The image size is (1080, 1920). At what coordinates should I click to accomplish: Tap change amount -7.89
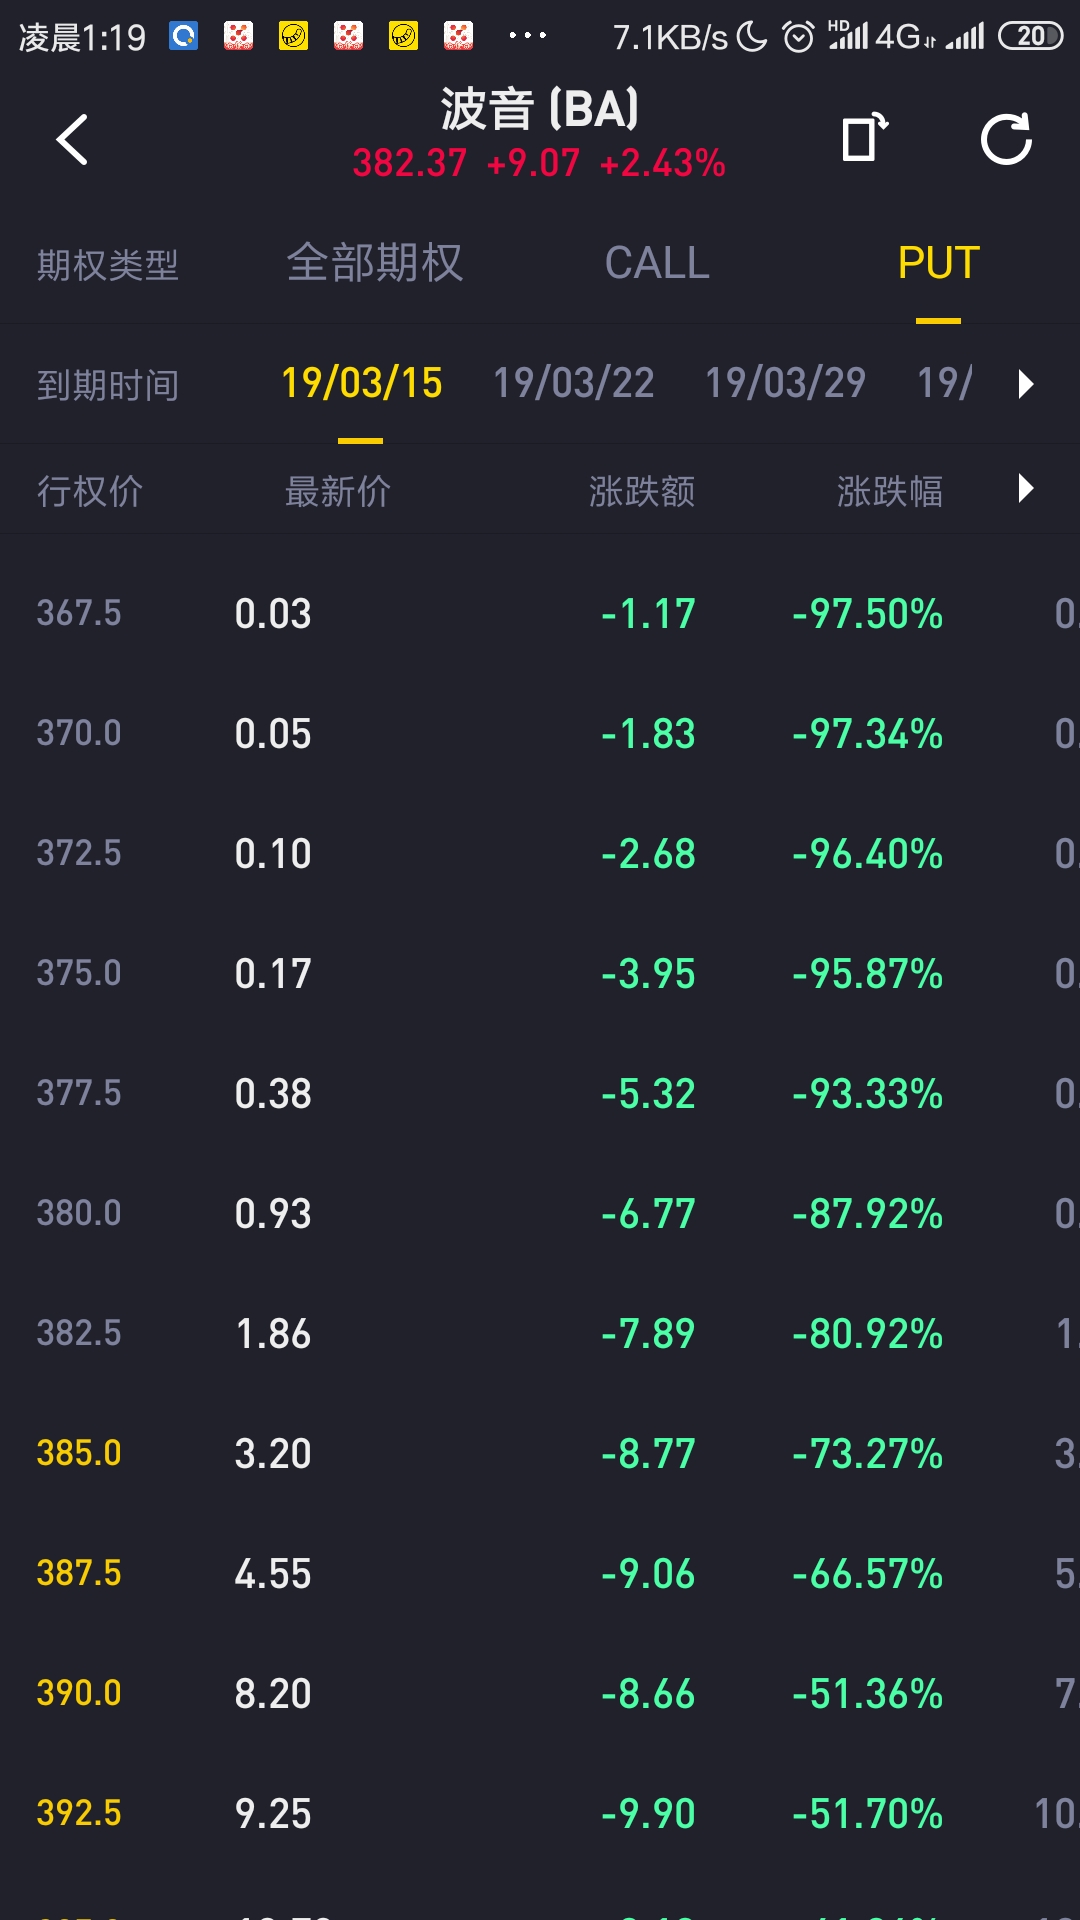coord(648,1333)
